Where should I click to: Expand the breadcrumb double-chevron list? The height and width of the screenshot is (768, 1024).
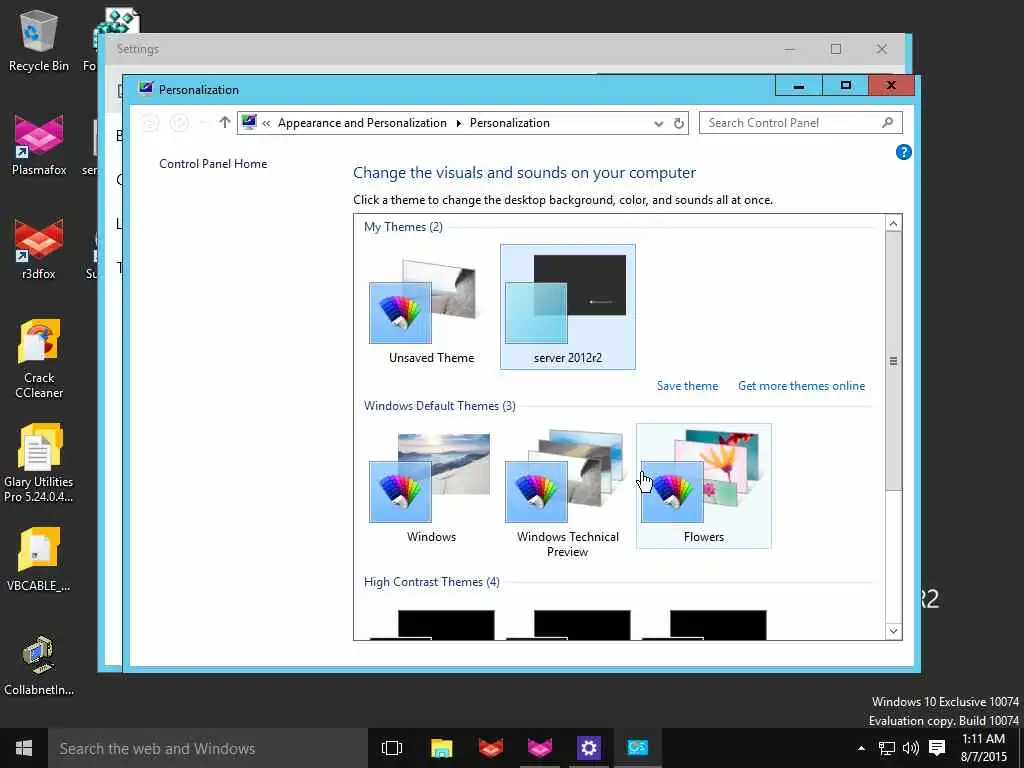[266, 123]
